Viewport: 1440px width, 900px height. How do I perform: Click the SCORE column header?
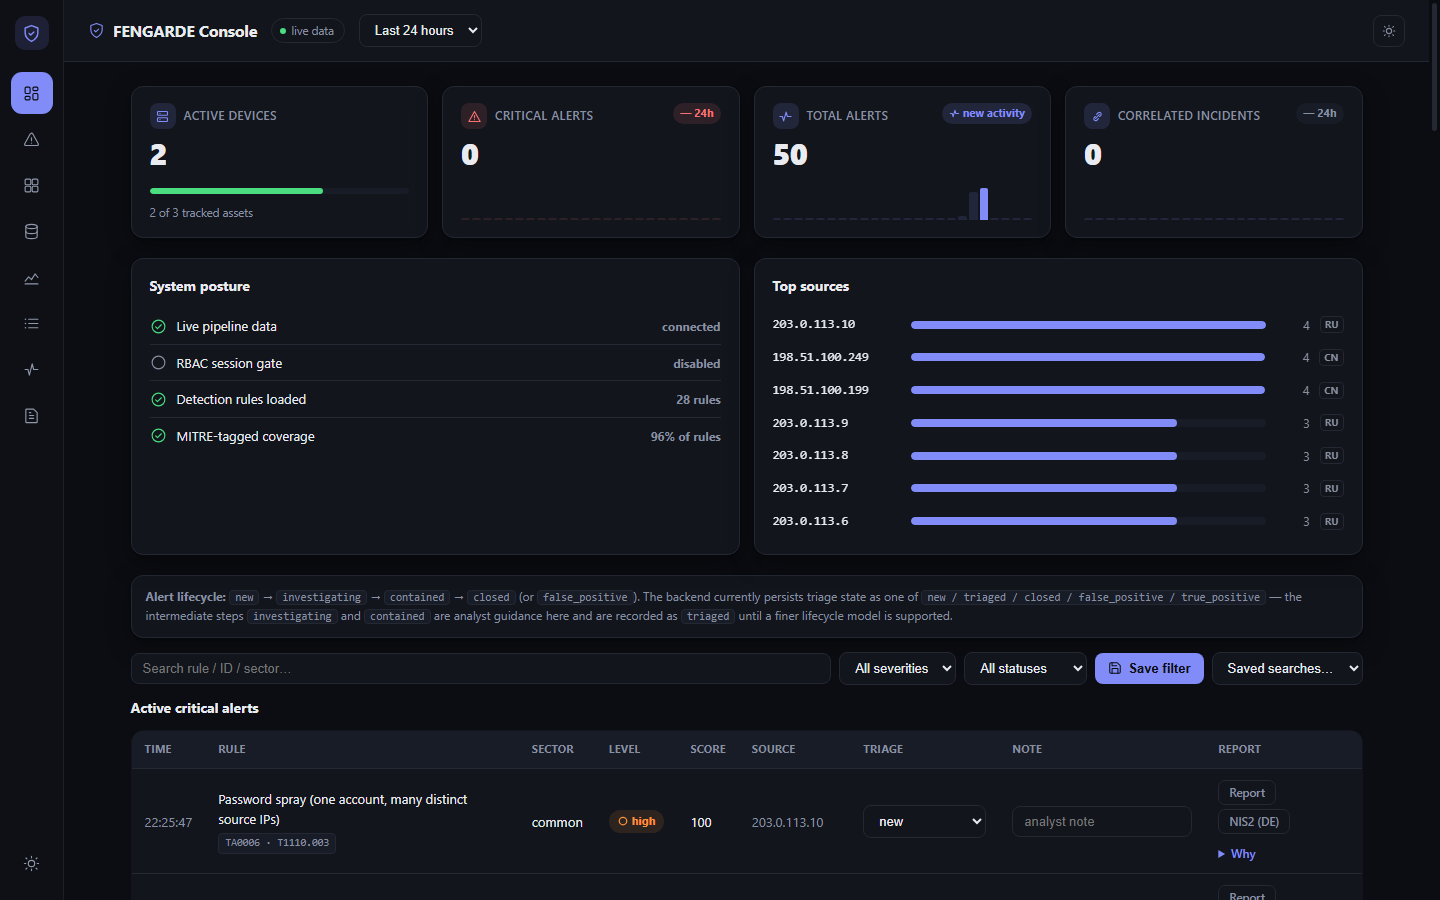[x=708, y=749]
